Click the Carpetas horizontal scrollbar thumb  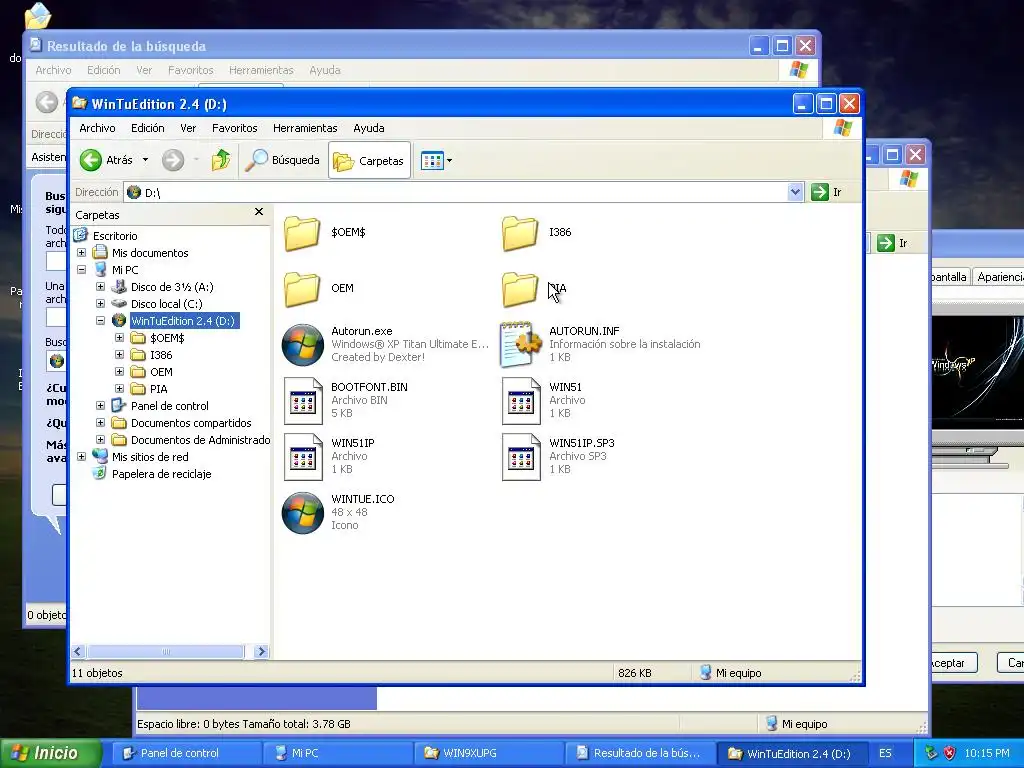(166, 651)
